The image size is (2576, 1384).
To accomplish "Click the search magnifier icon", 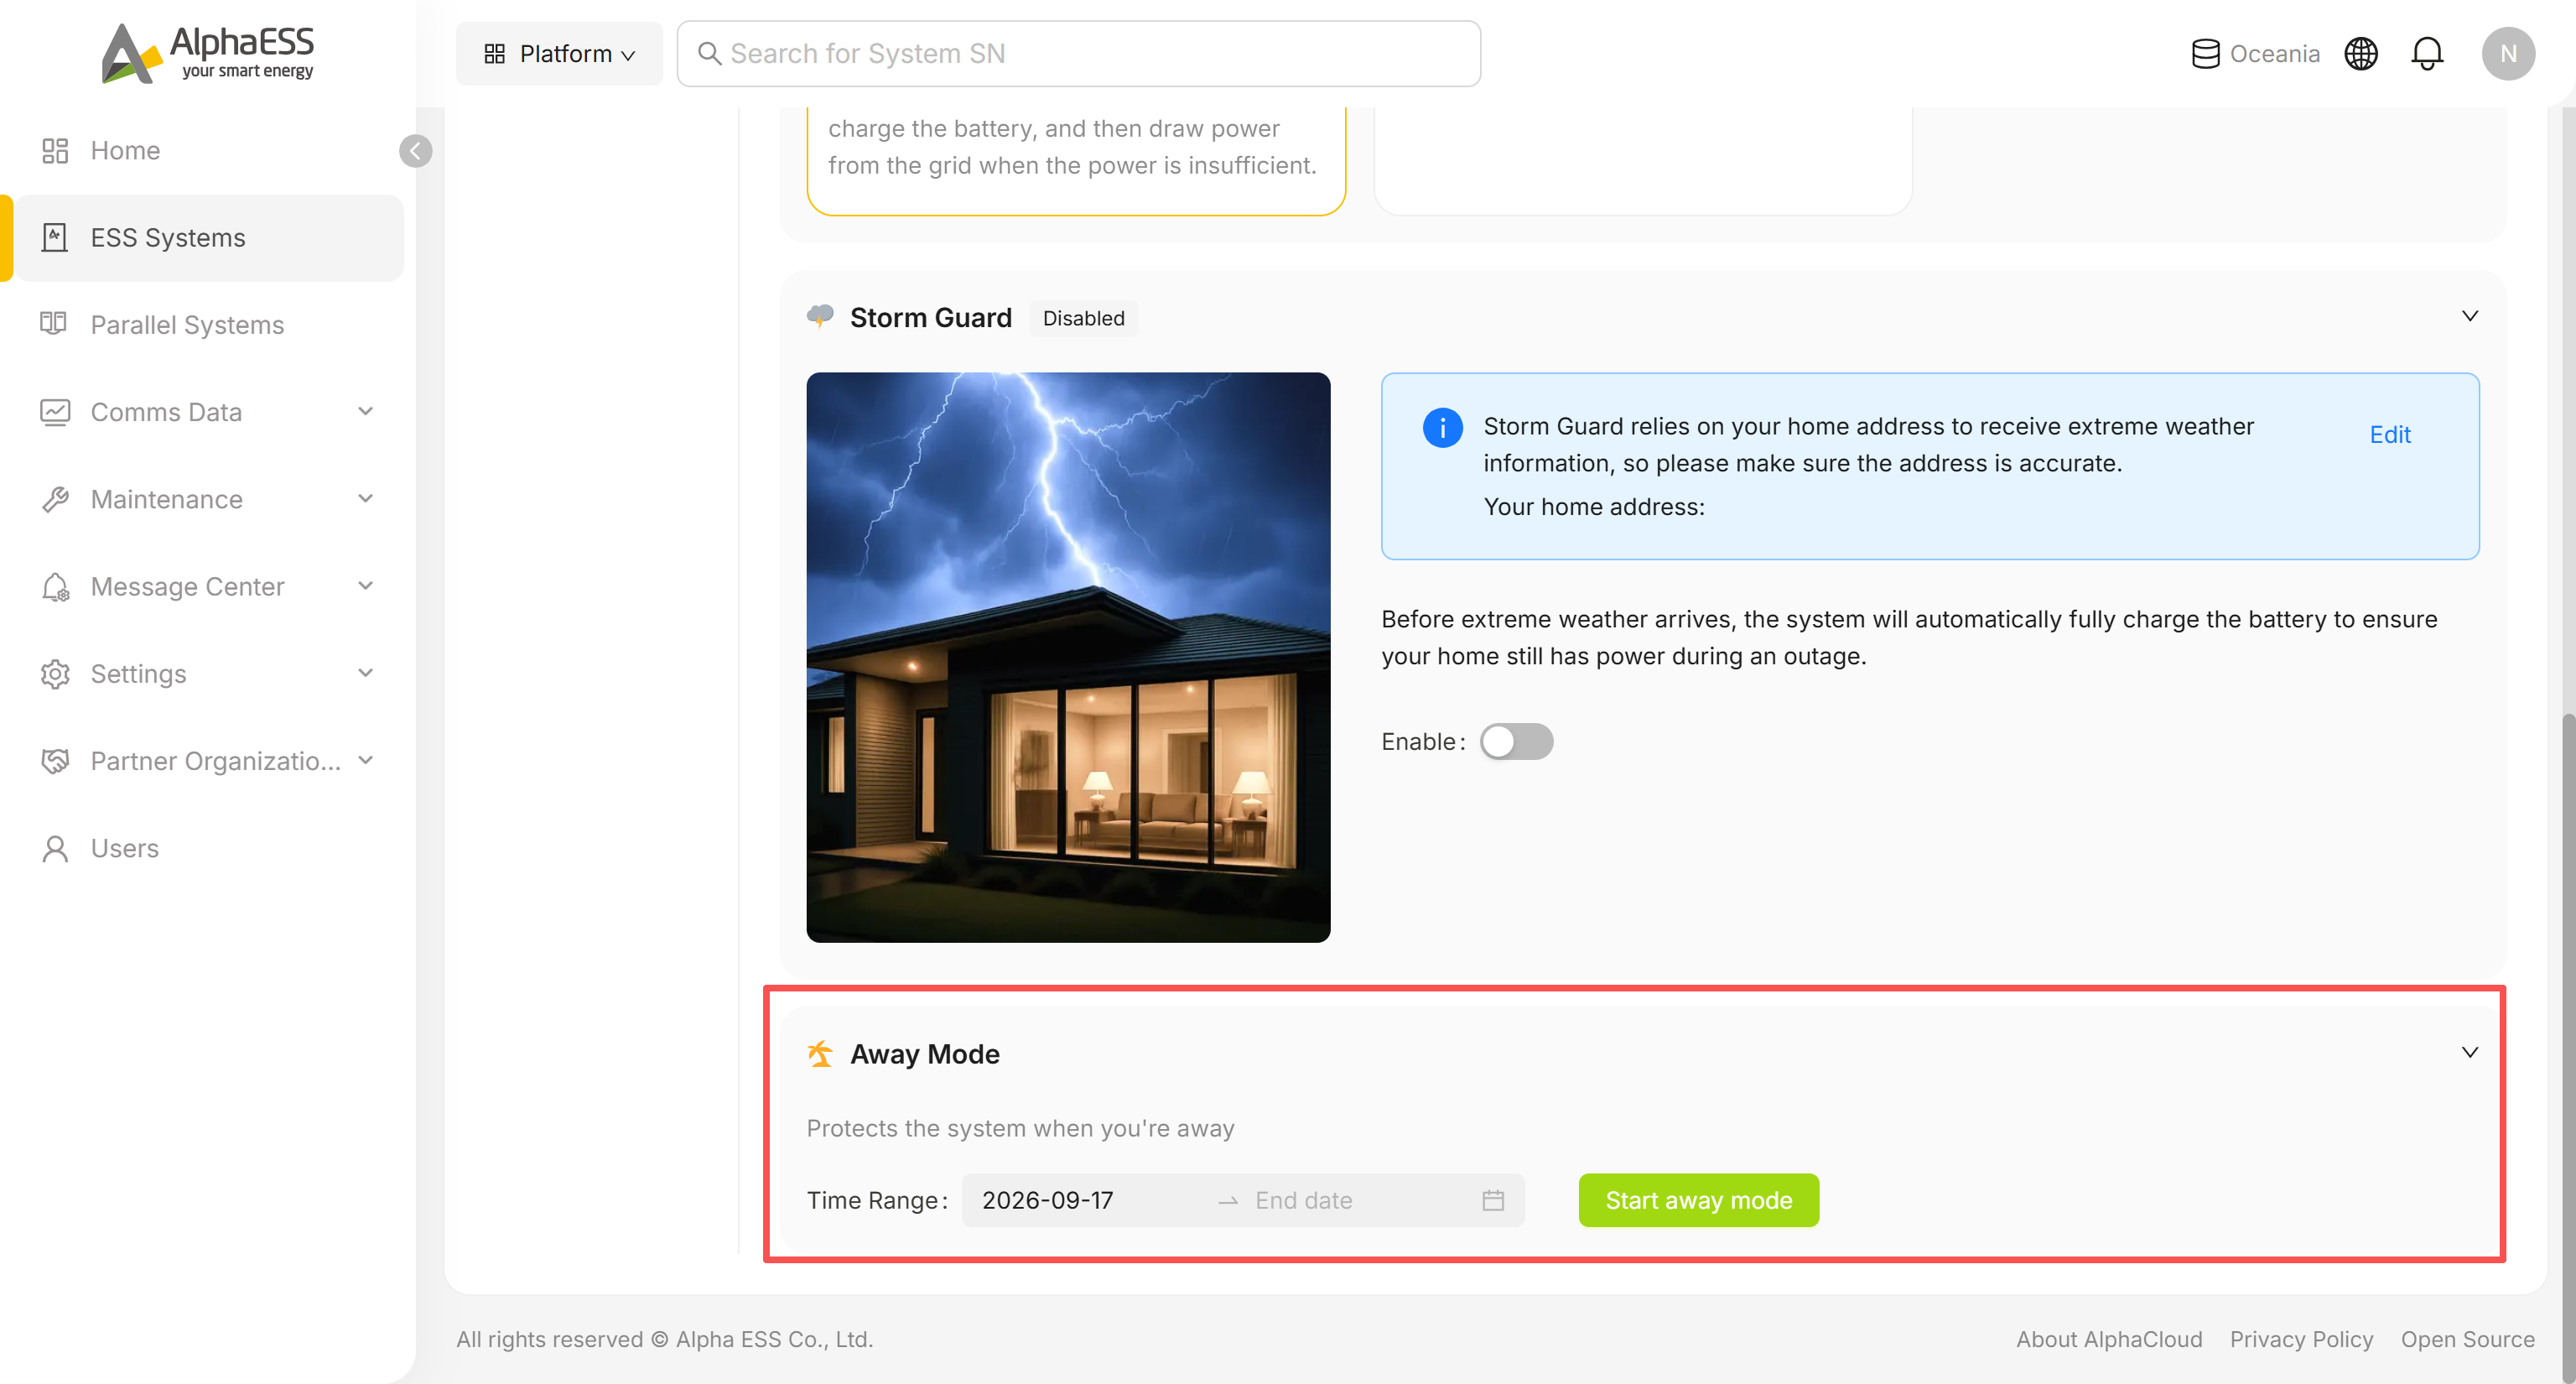I will 709,54.
